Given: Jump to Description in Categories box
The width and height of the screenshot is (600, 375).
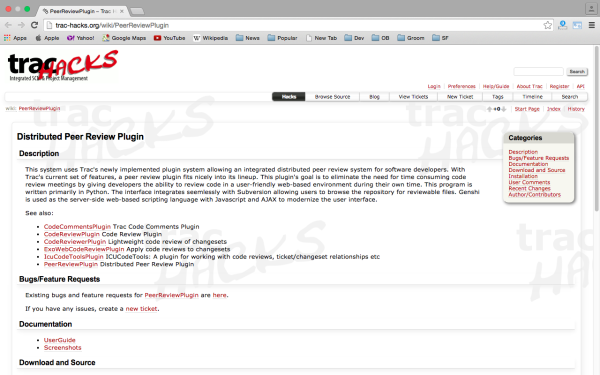Looking at the screenshot, I should click(523, 152).
